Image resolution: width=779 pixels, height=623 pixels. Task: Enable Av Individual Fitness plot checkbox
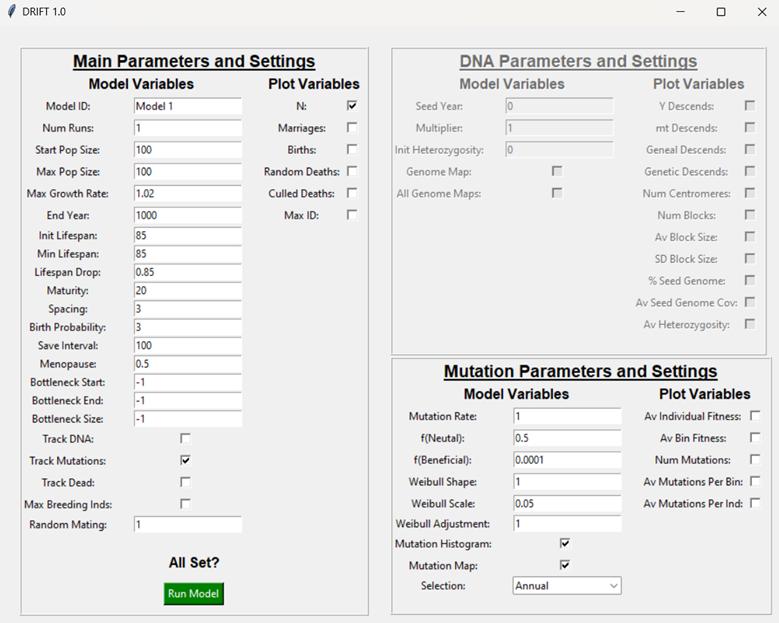[755, 415]
